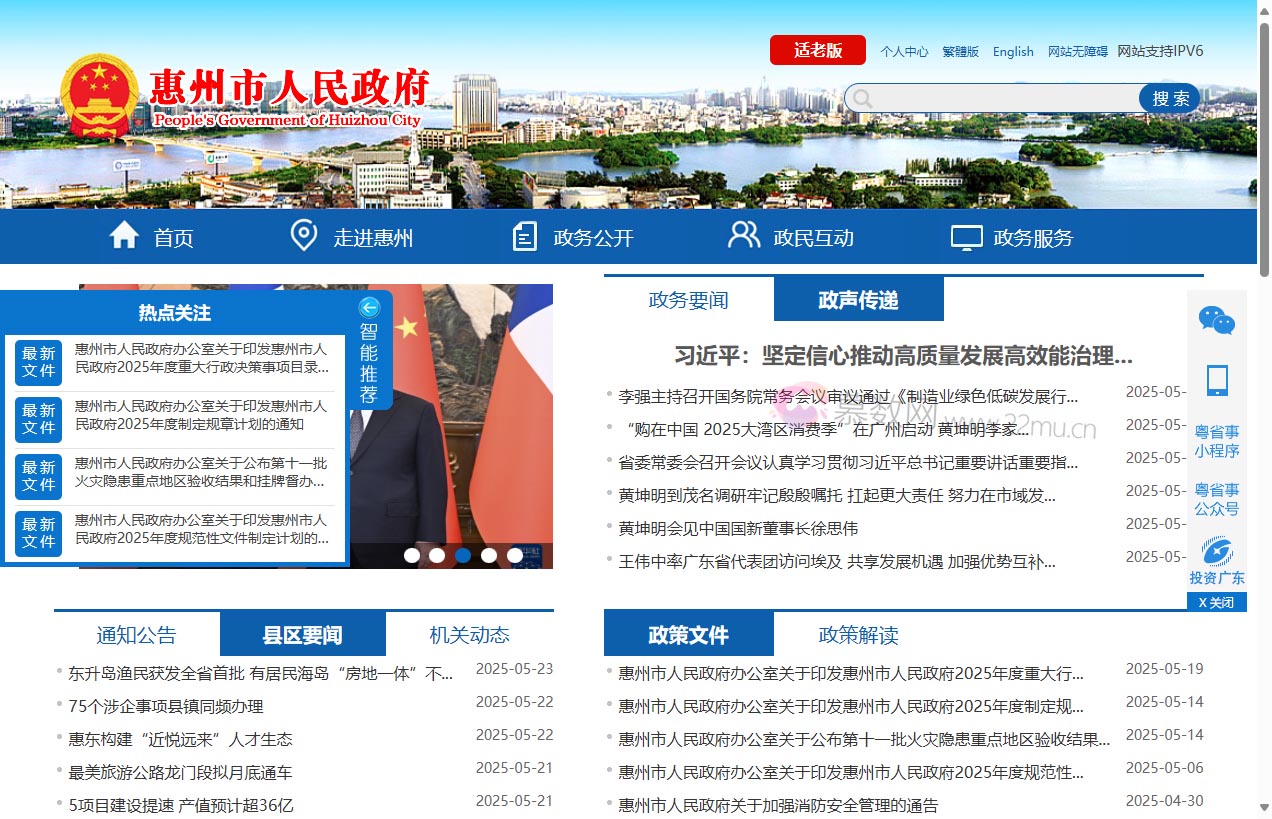Switch to the 政务要闻 tab
The height and width of the screenshot is (819, 1272).
click(687, 299)
